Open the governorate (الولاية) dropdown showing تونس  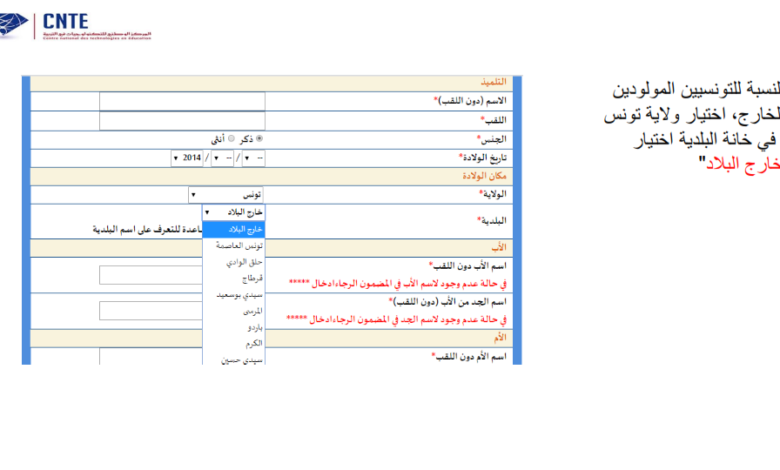point(226,194)
